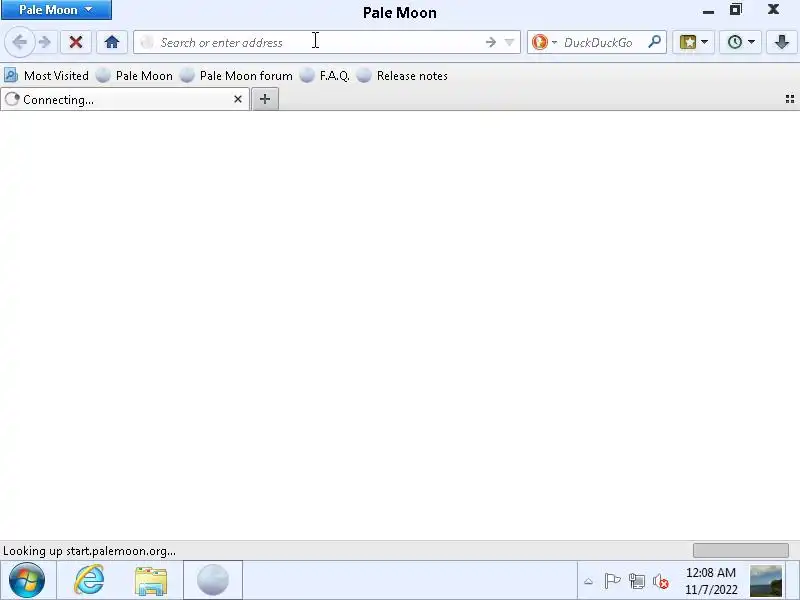The height and width of the screenshot is (600, 800).
Task: Open the clock showing 12:08 AM
Action: tap(711, 581)
